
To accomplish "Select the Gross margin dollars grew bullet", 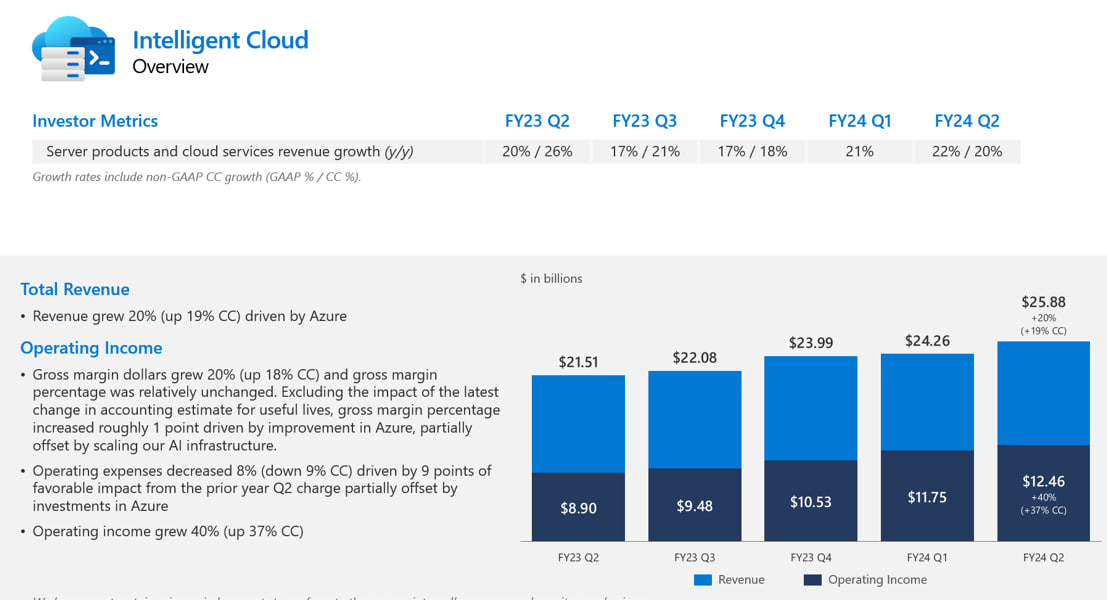I will 265,410.
